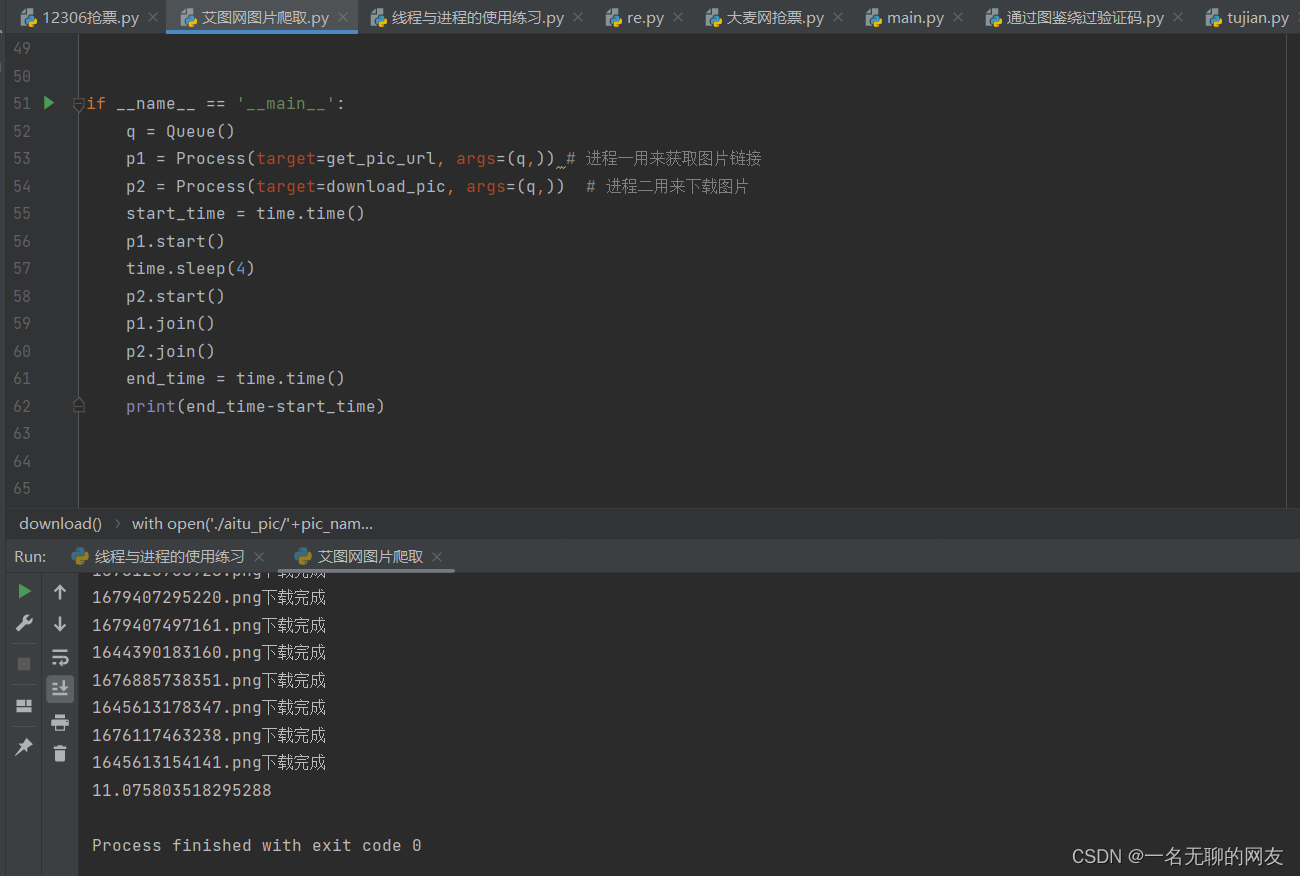The image size is (1300, 876).
Task: Close the 大麦网抢票.py tab
Action: click(x=838, y=17)
